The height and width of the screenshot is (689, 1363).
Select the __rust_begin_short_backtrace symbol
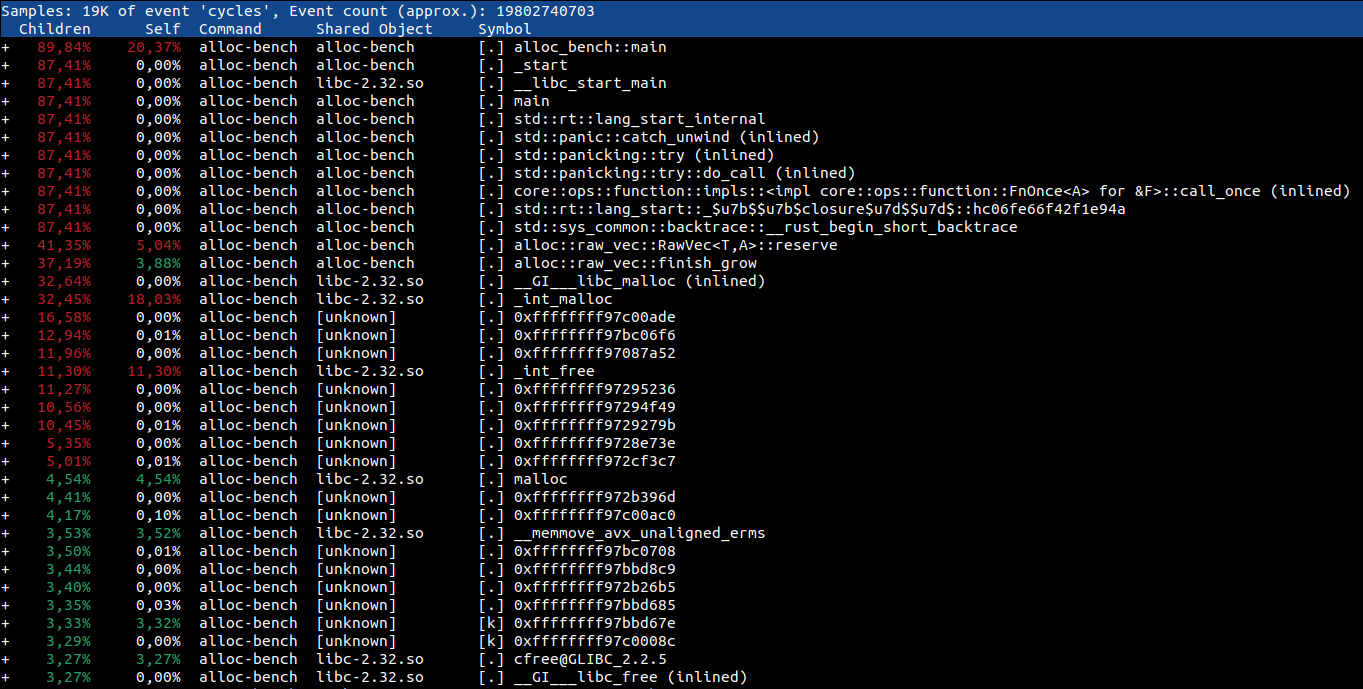click(765, 227)
